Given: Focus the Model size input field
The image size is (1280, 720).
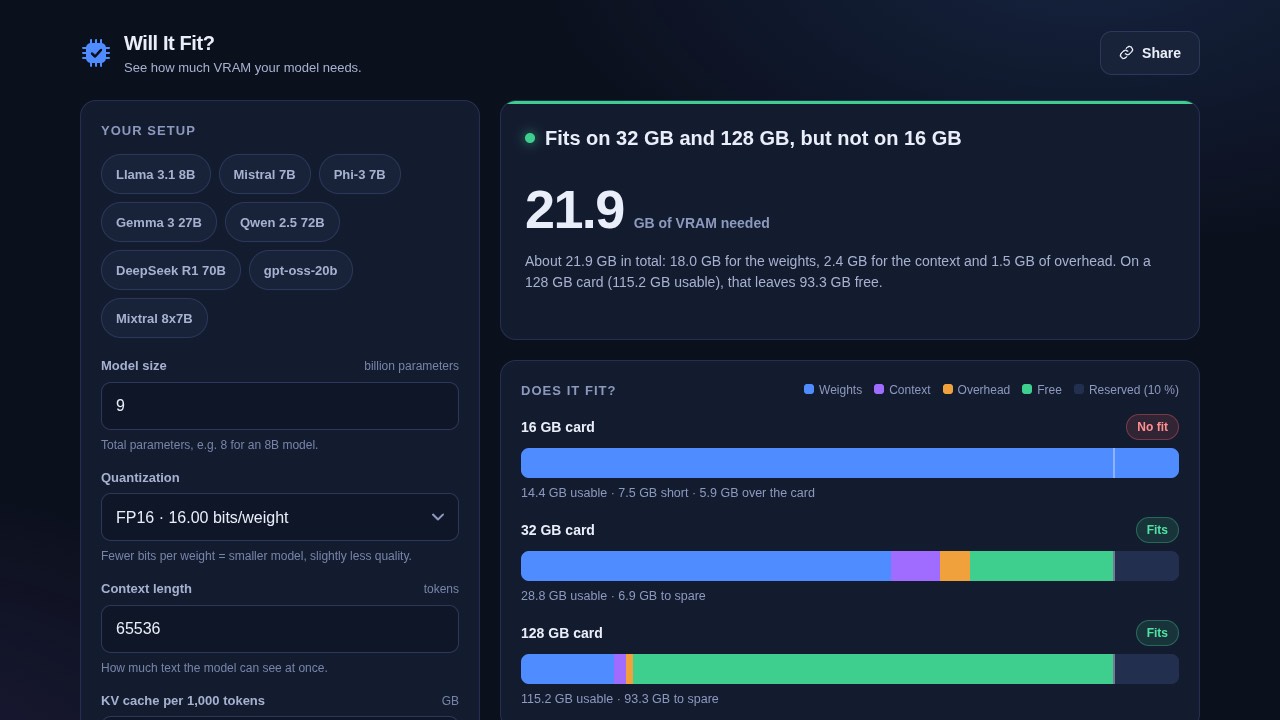Looking at the screenshot, I should [x=280, y=406].
